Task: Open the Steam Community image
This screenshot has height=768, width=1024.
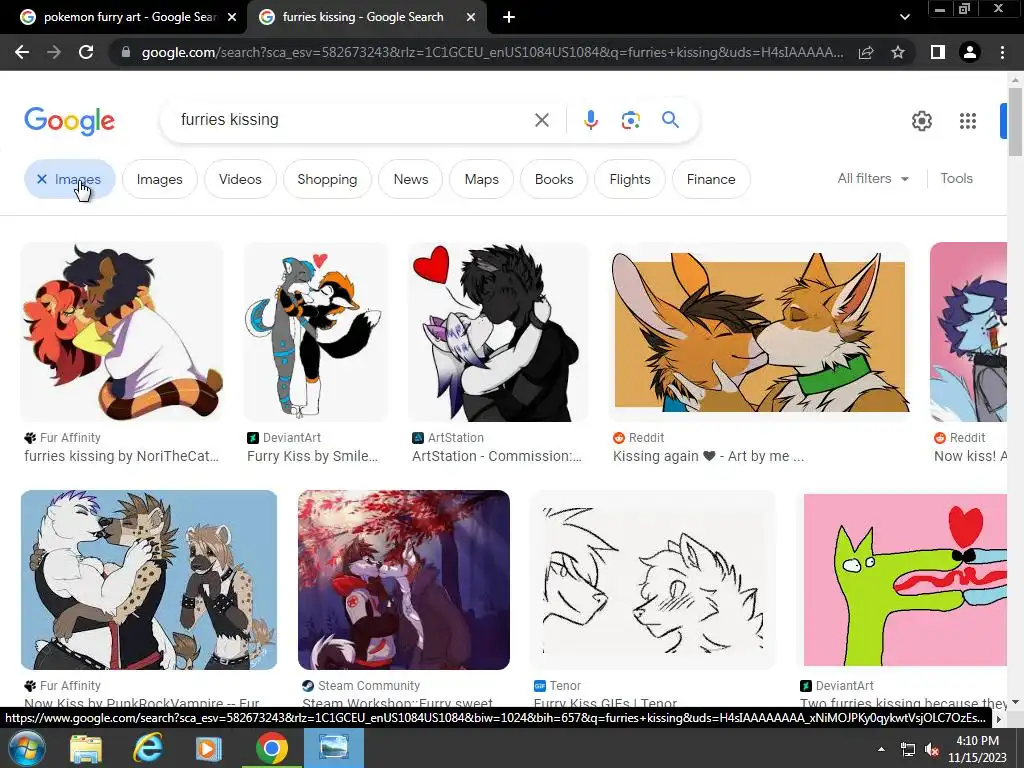Action: pyautogui.click(x=404, y=580)
